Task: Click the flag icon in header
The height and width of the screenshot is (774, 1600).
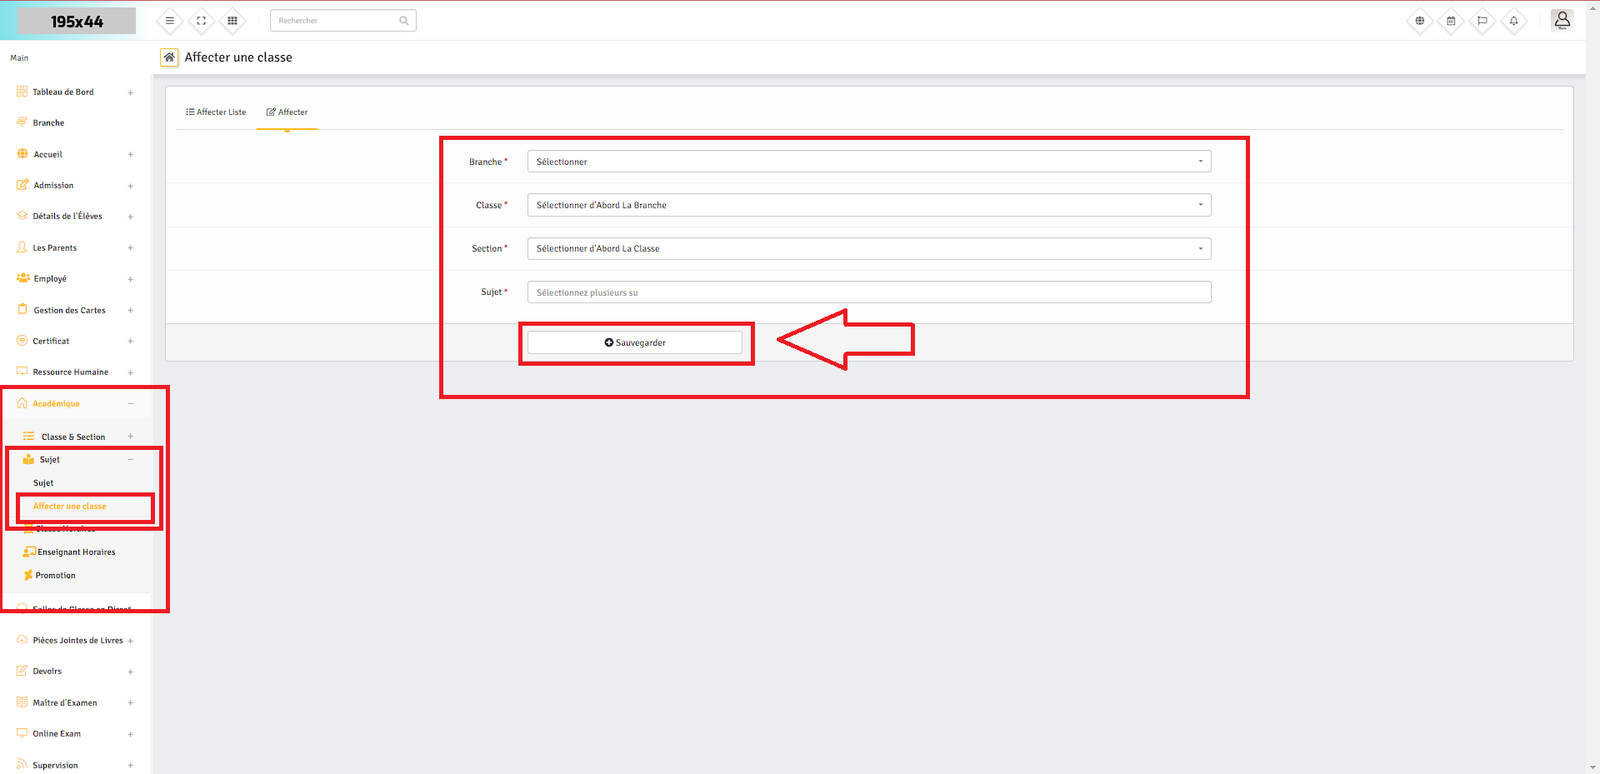Action: click(1482, 21)
